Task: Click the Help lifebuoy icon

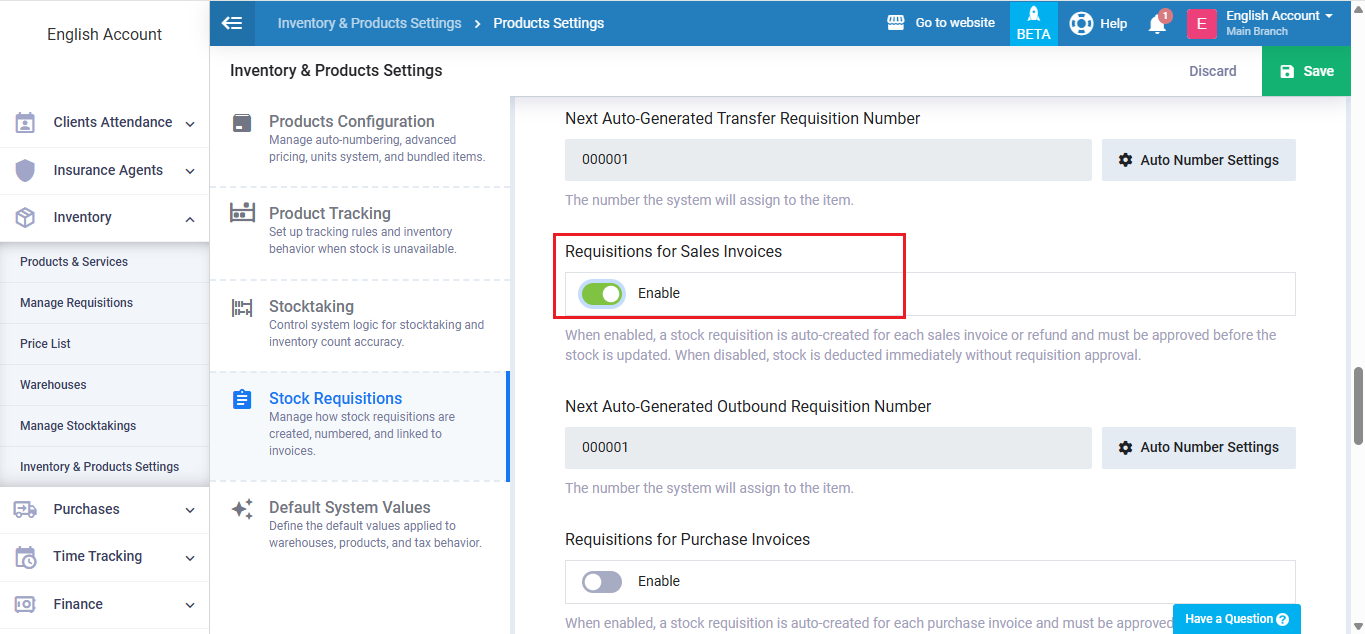Action: [1081, 23]
